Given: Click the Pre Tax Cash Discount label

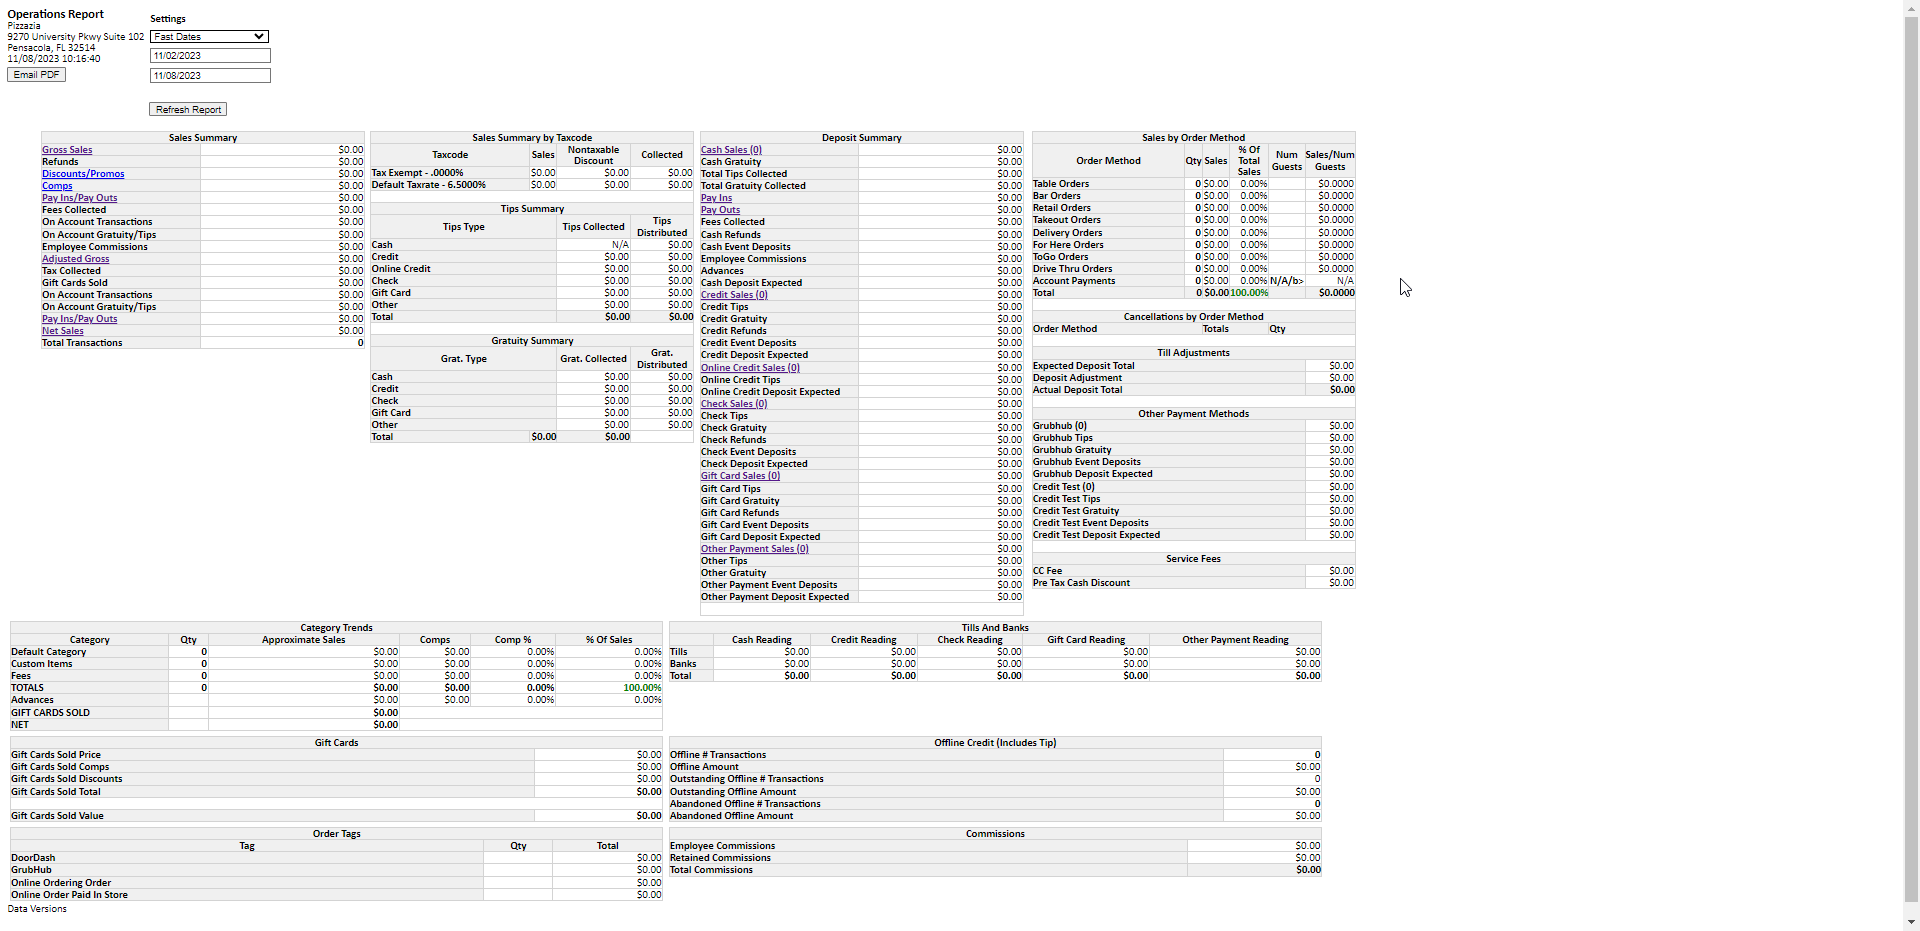Looking at the screenshot, I should pyautogui.click(x=1082, y=583).
